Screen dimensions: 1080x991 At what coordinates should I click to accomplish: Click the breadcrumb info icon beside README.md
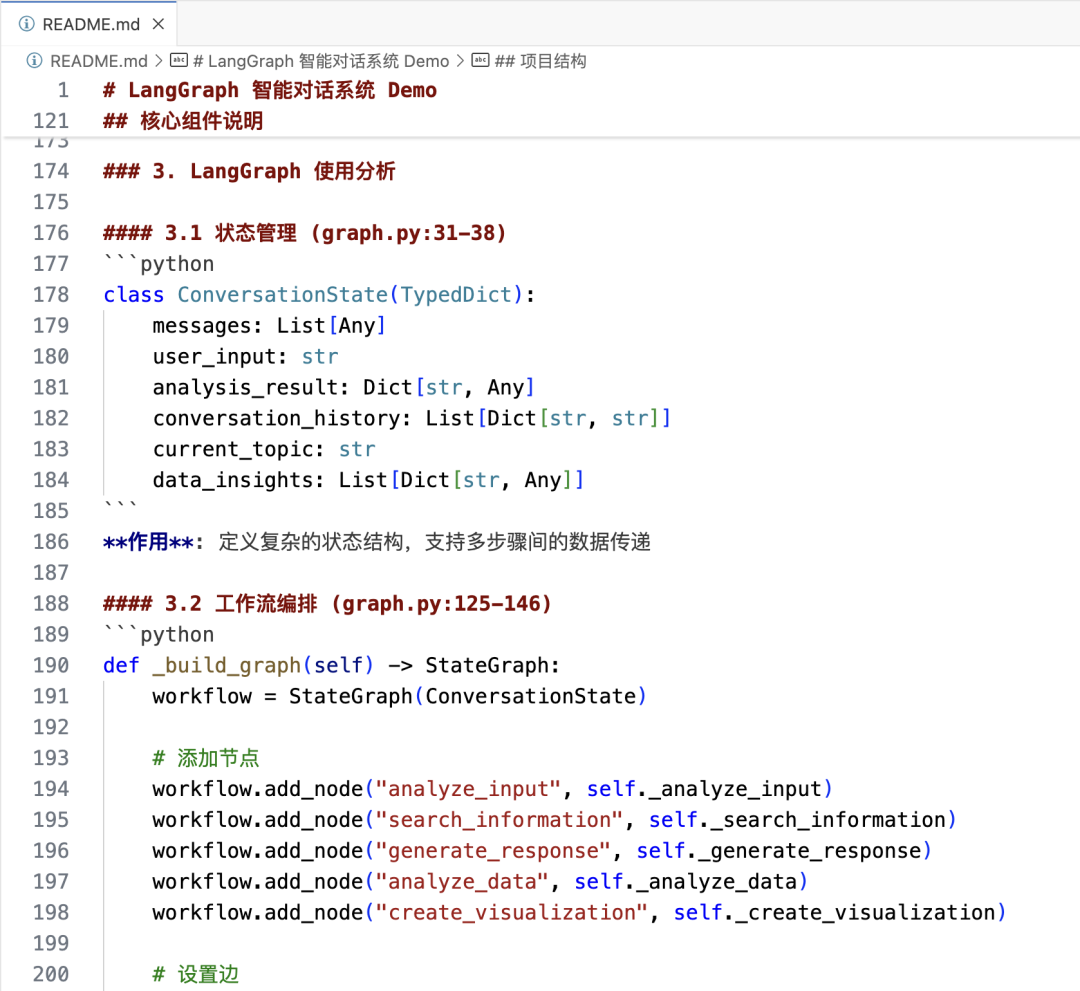tap(34, 61)
